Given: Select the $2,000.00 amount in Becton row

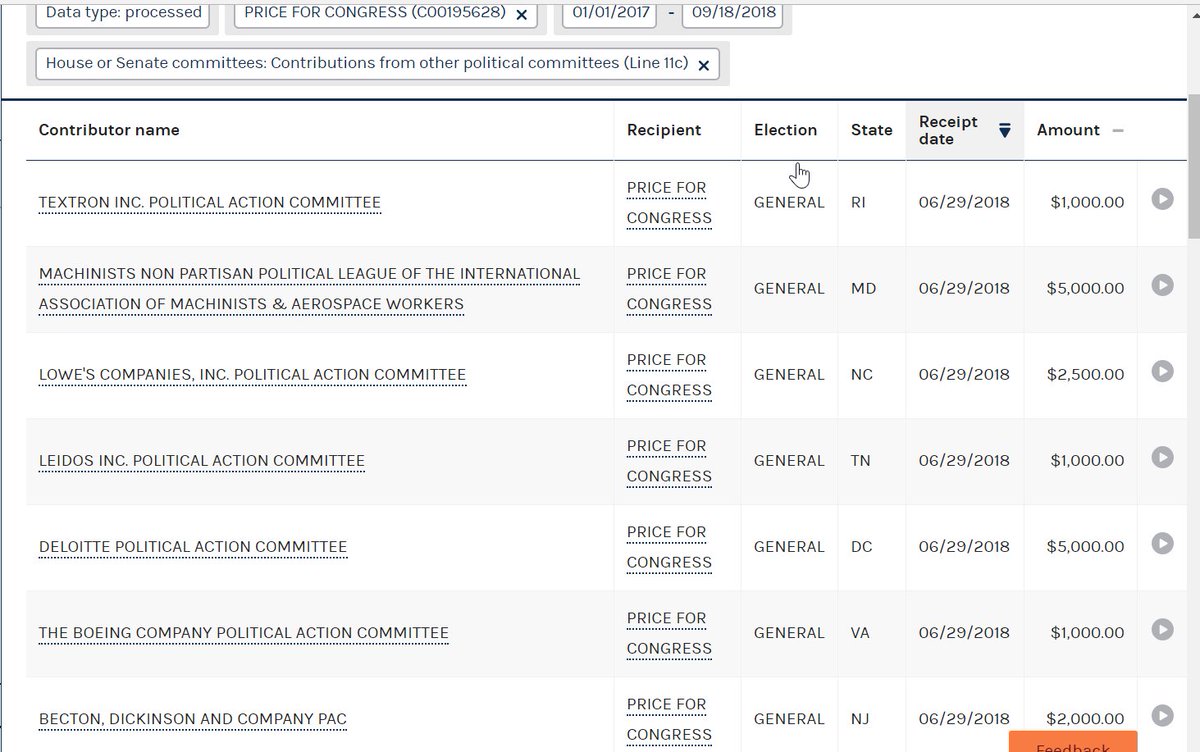Looking at the screenshot, I should 1085,718.
